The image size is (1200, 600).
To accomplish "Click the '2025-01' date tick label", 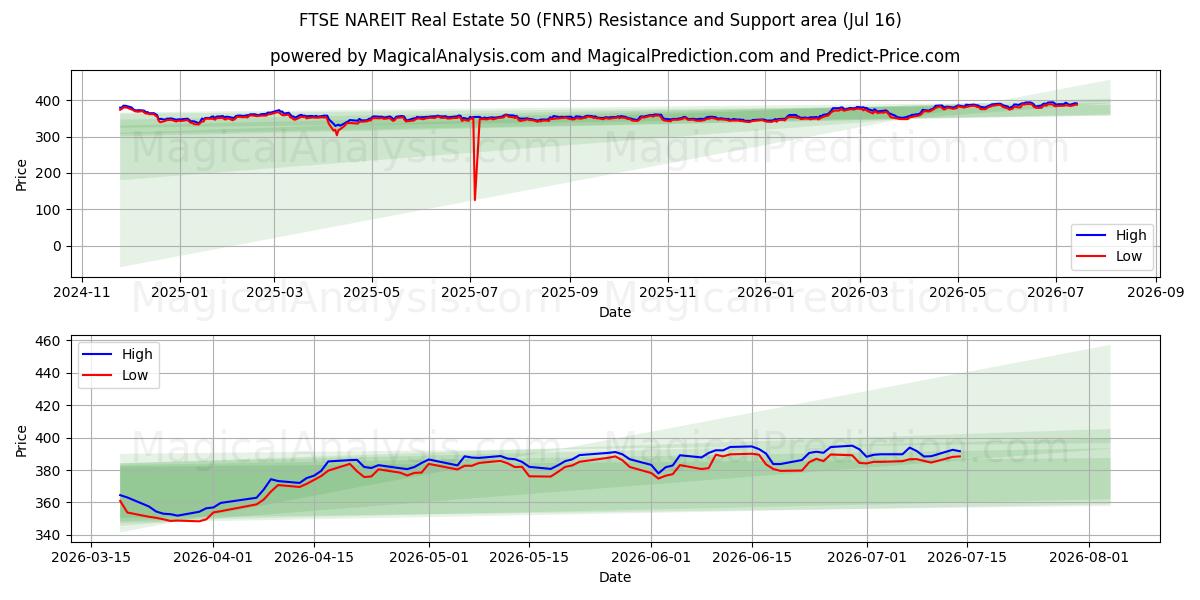I will point(180,292).
